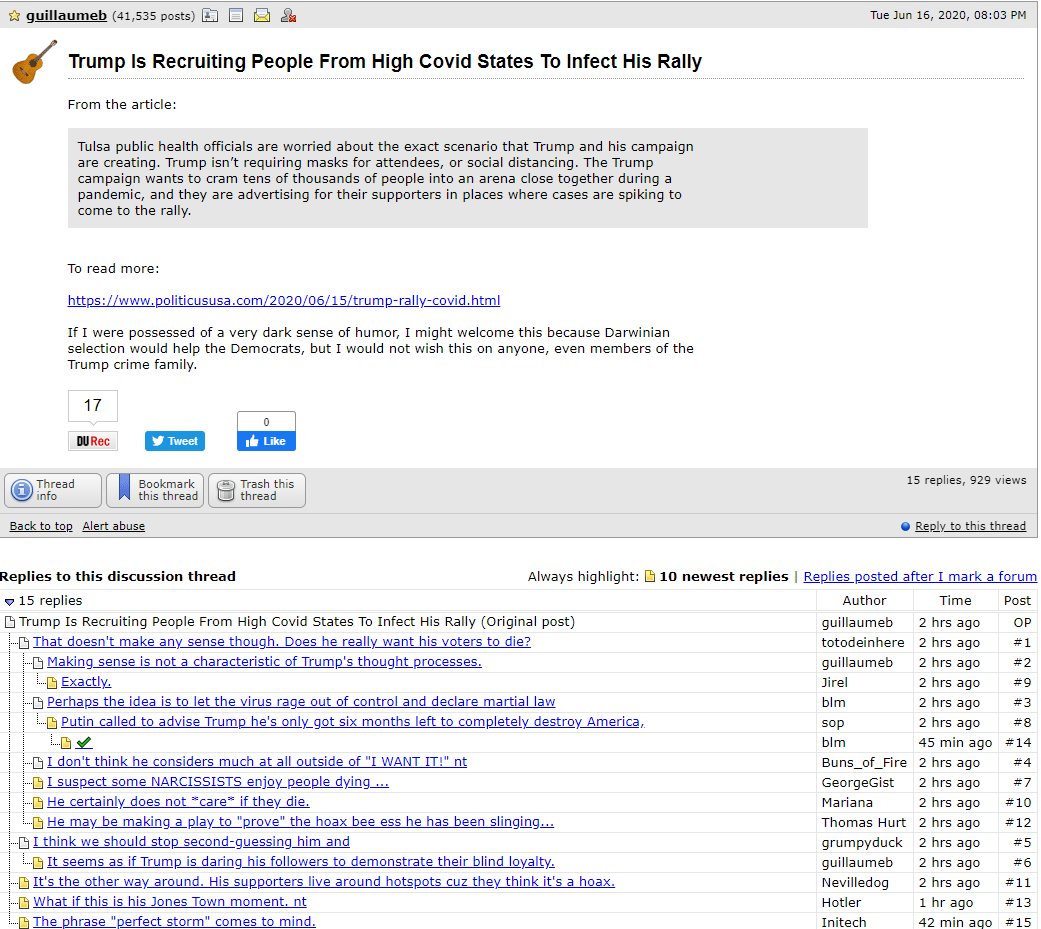Click the '45 min ago' time cell
Screen dimensions: 1041x929
[955, 742]
